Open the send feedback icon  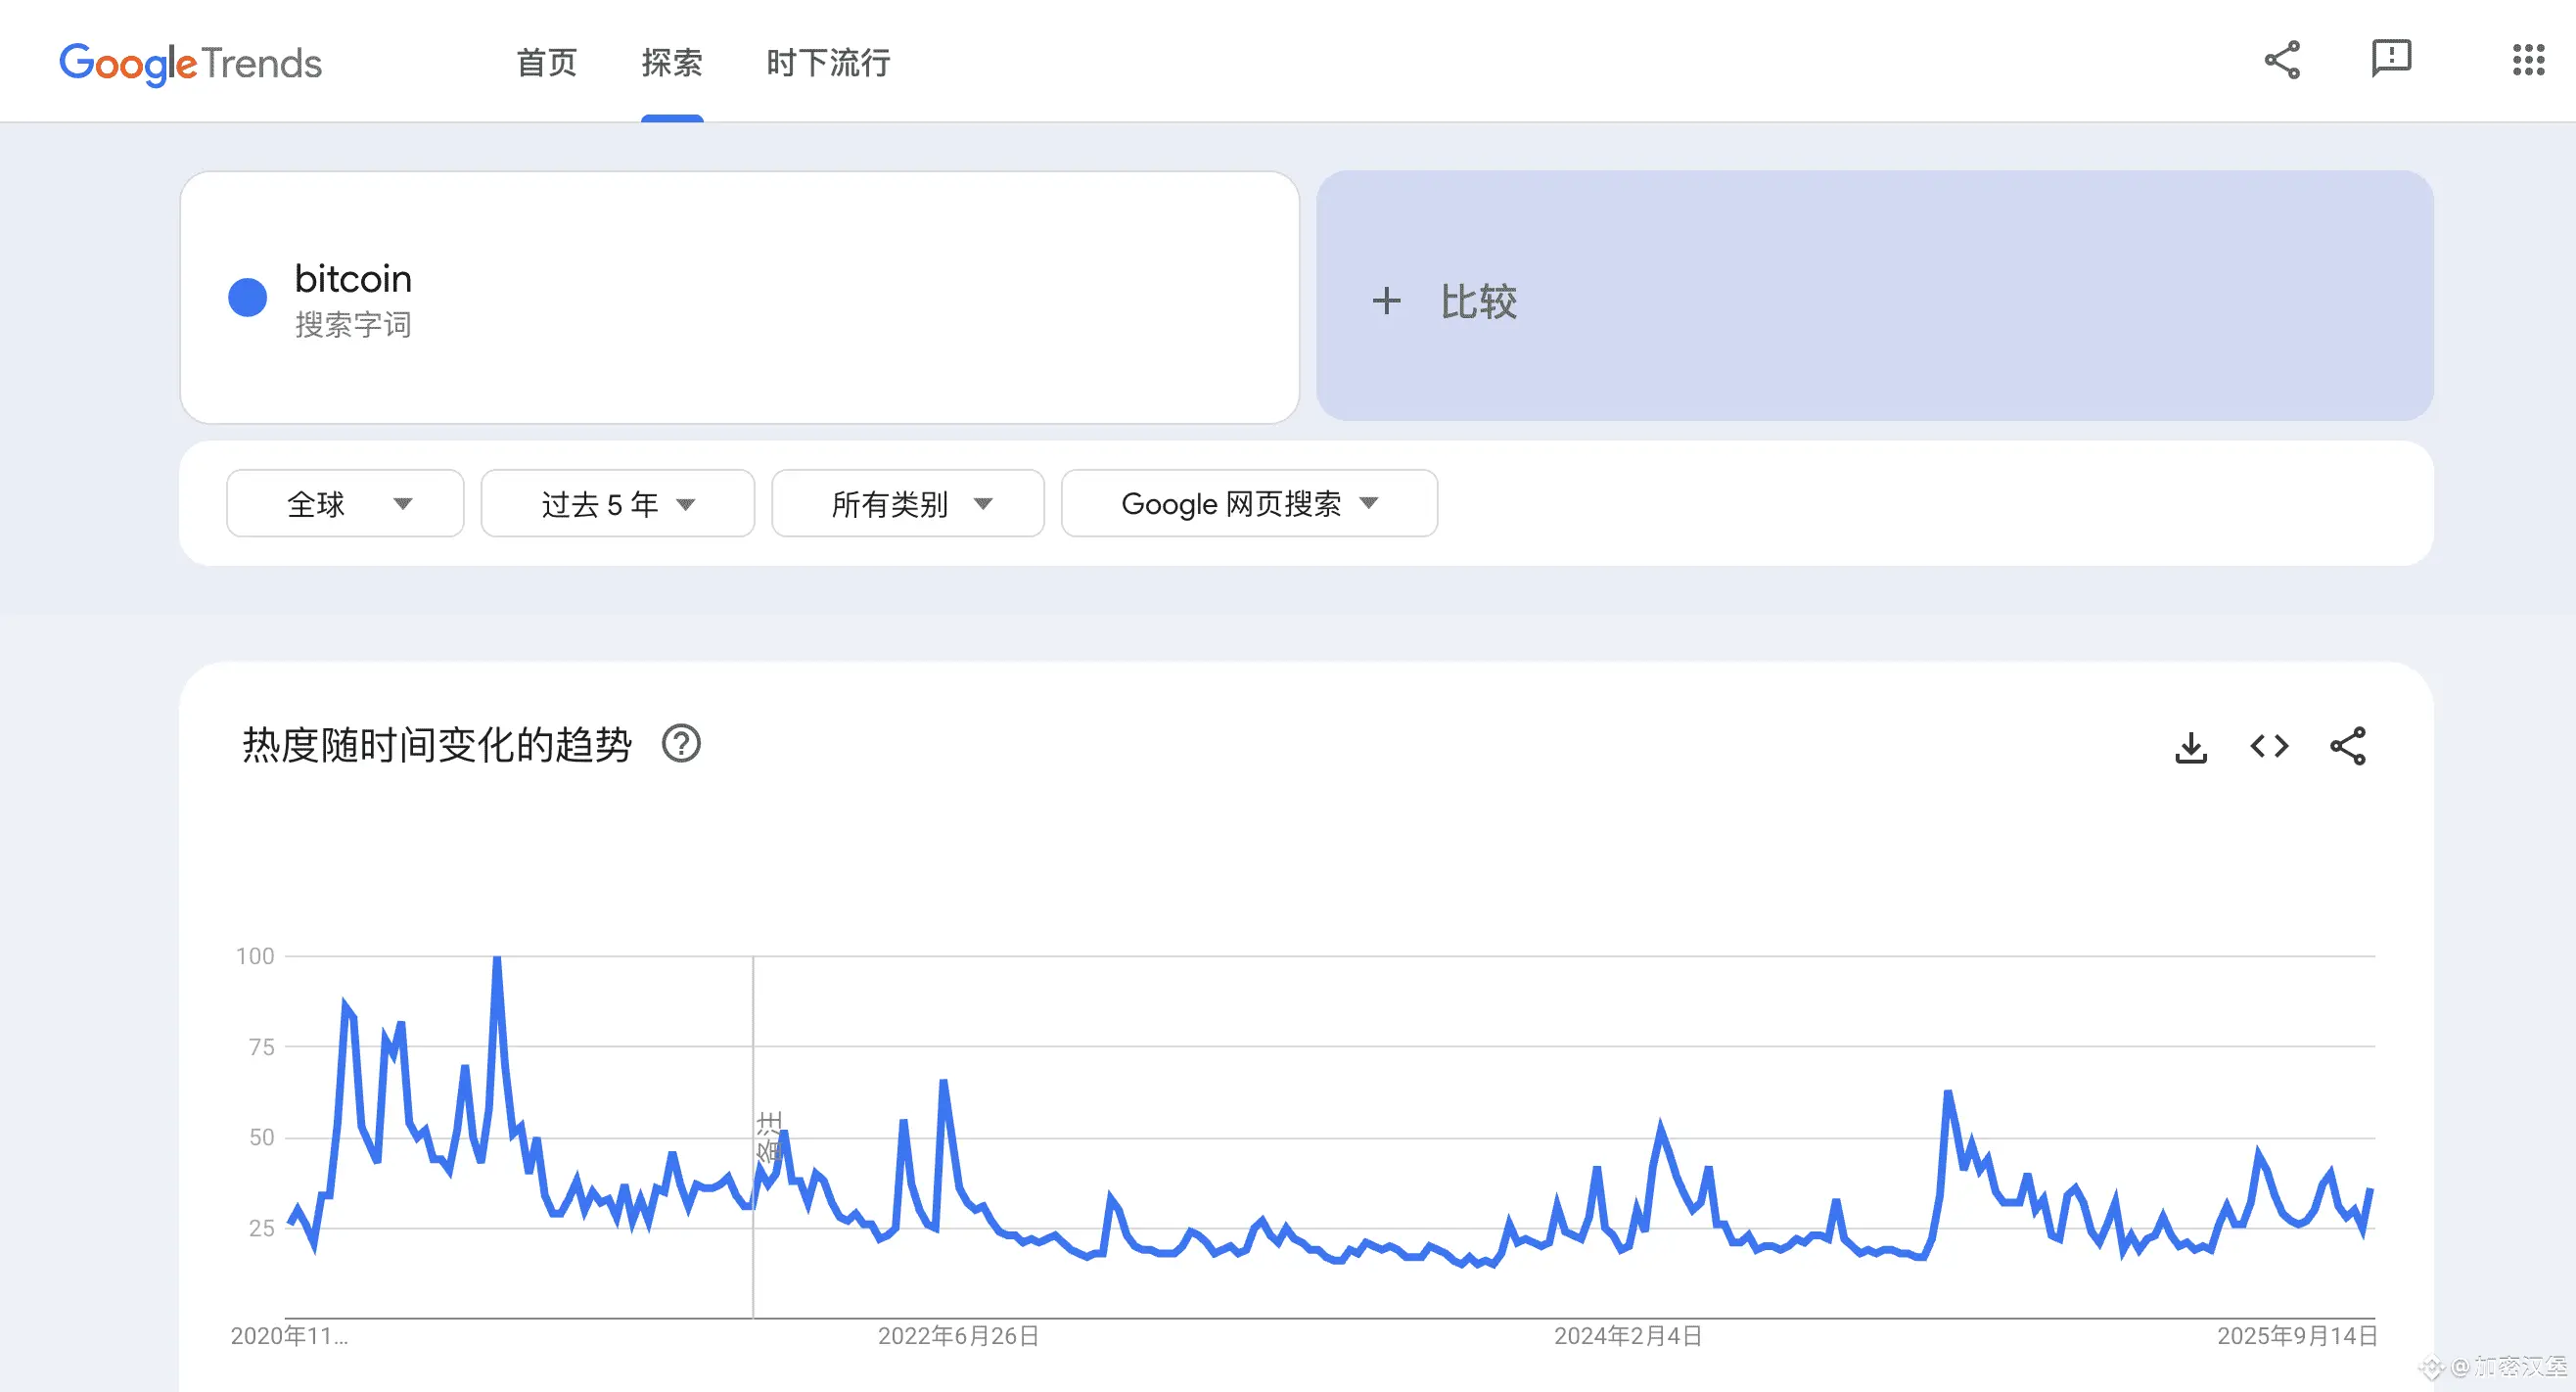2391,59
